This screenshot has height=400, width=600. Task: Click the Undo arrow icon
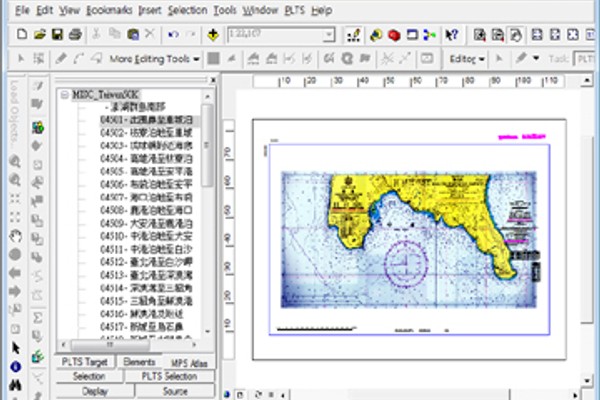point(173,35)
